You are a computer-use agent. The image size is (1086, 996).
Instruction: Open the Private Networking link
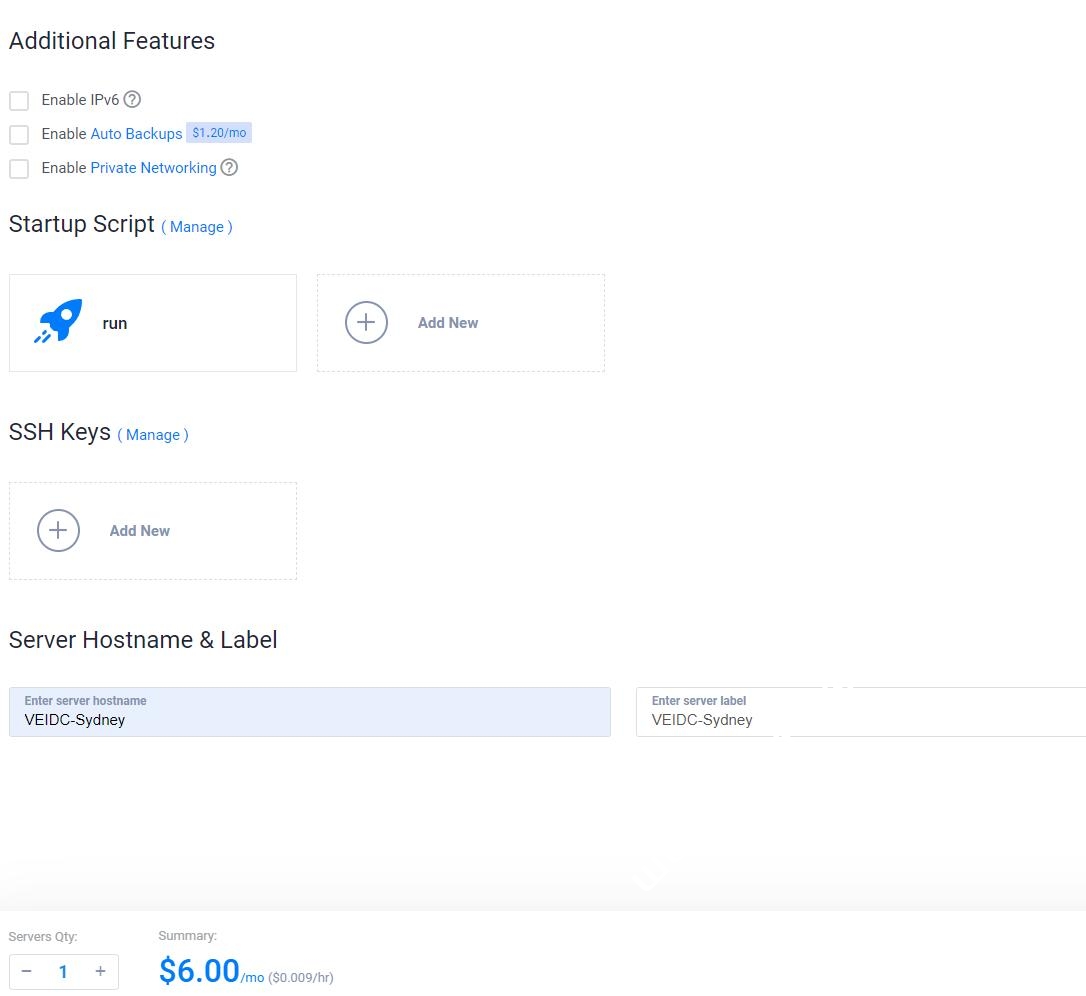click(153, 168)
